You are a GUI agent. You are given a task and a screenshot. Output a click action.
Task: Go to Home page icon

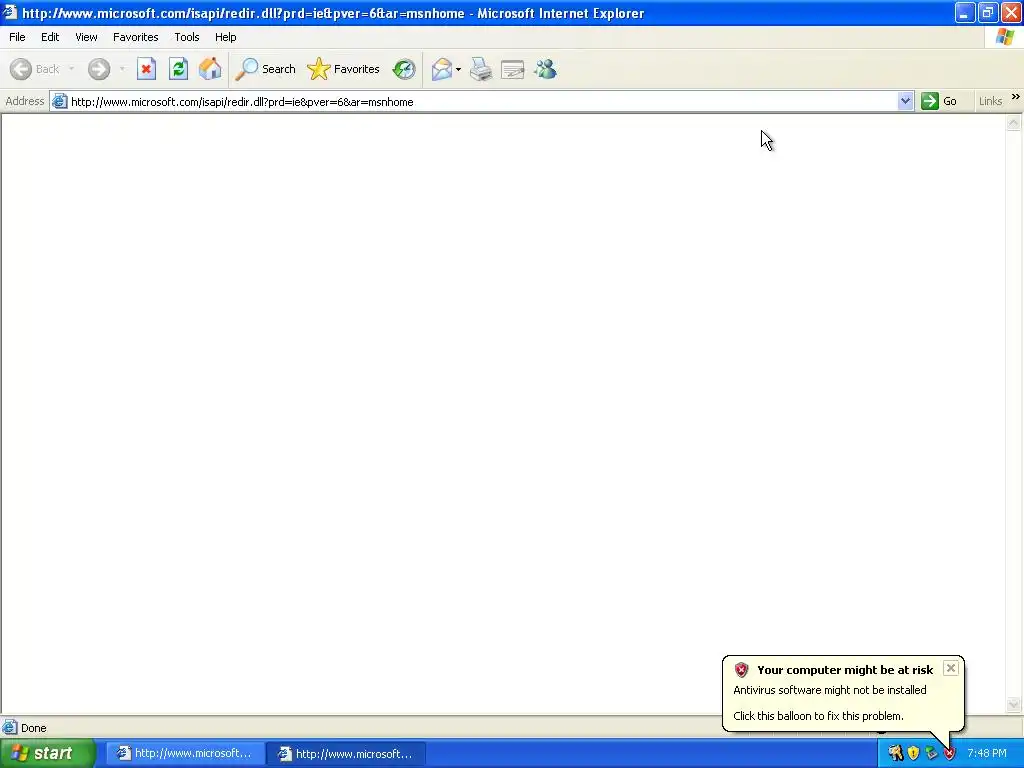[210, 69]
